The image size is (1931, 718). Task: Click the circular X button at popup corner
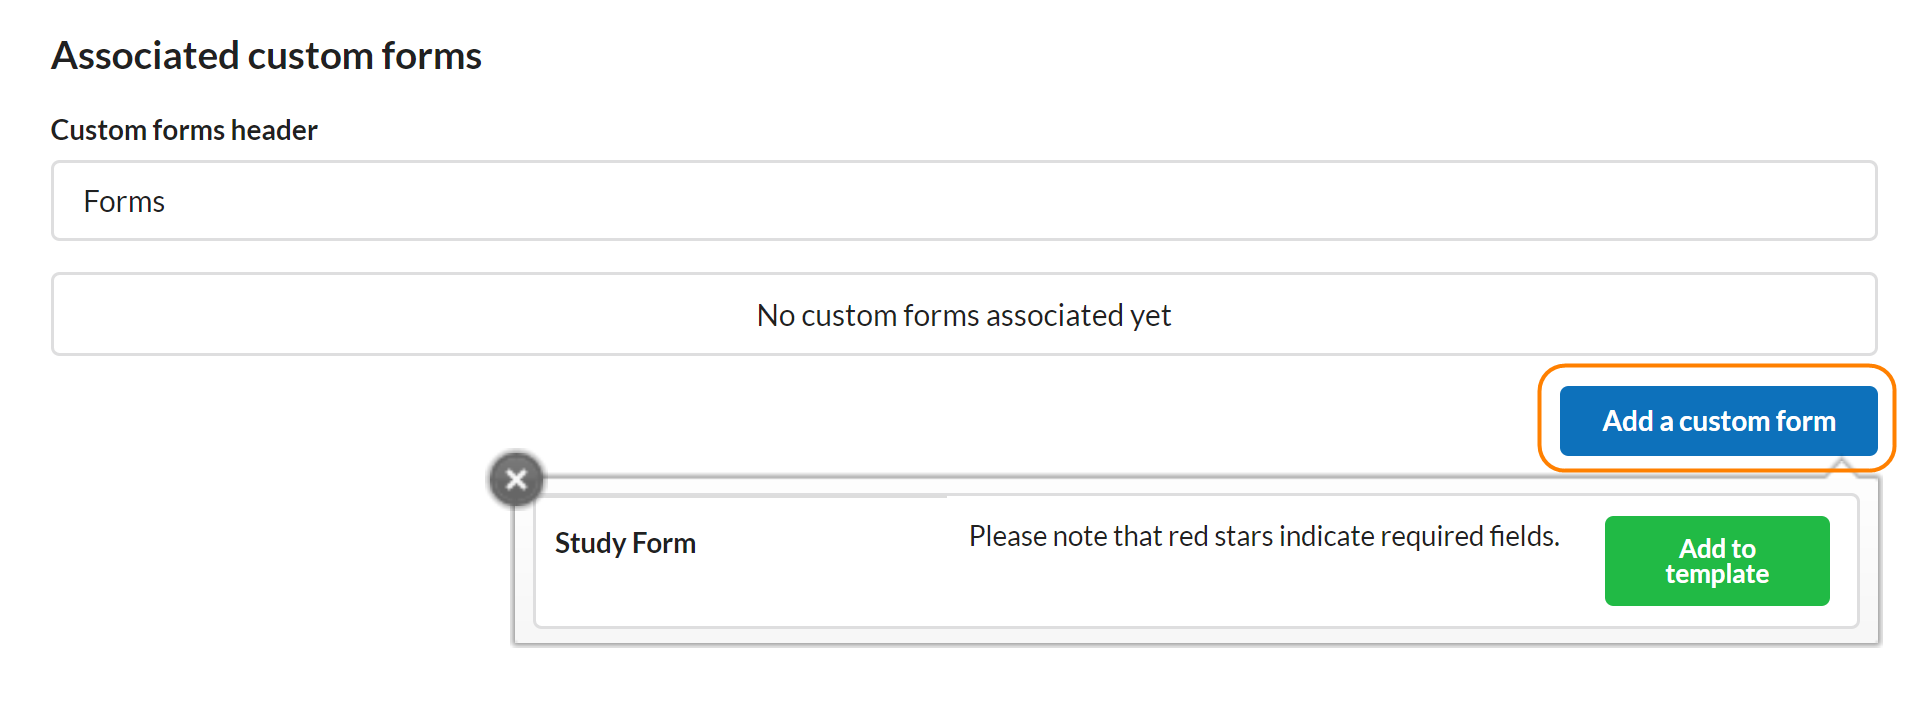(x=516, y=480)
